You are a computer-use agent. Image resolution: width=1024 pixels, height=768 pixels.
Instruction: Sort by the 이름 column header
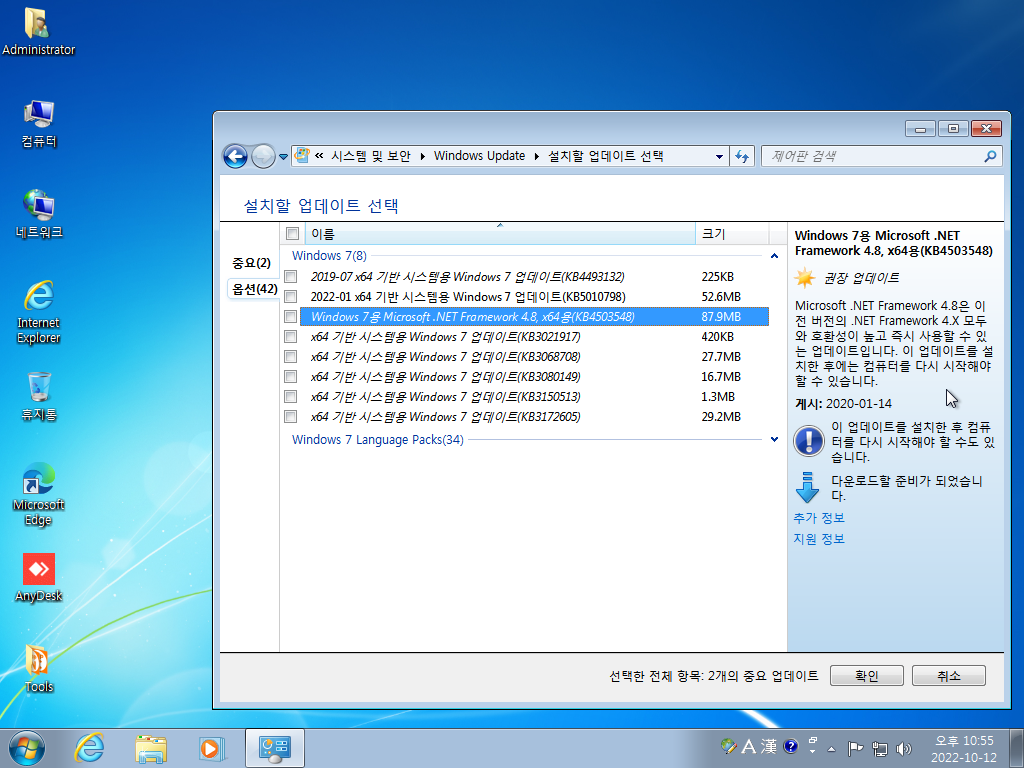500,234
